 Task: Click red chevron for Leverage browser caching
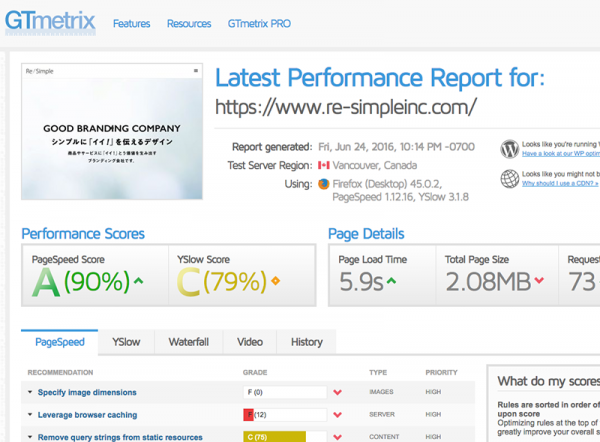tap(338, 415)
